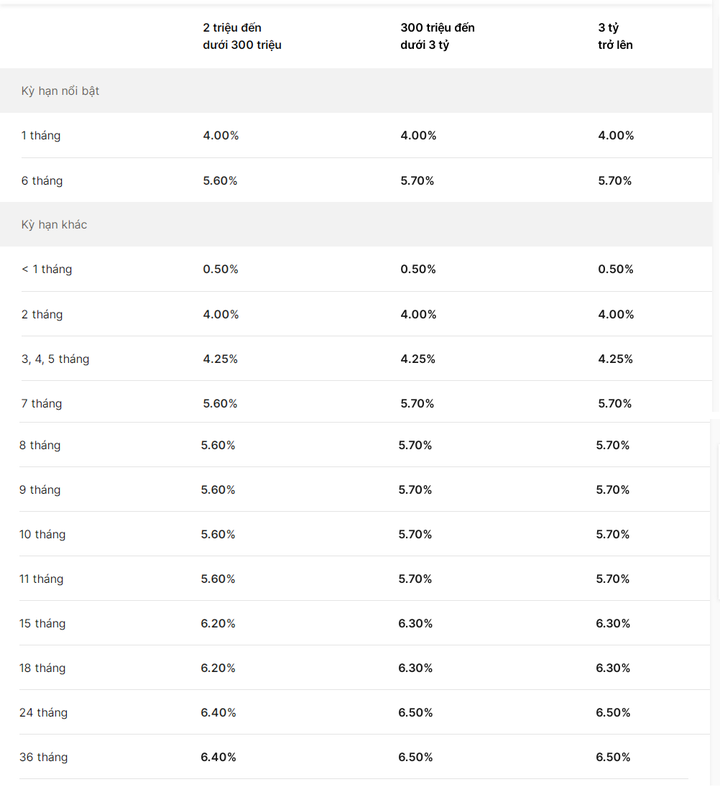Select the '24 tháng' term row label
720x787 pixels.
(x=43, y=713)
